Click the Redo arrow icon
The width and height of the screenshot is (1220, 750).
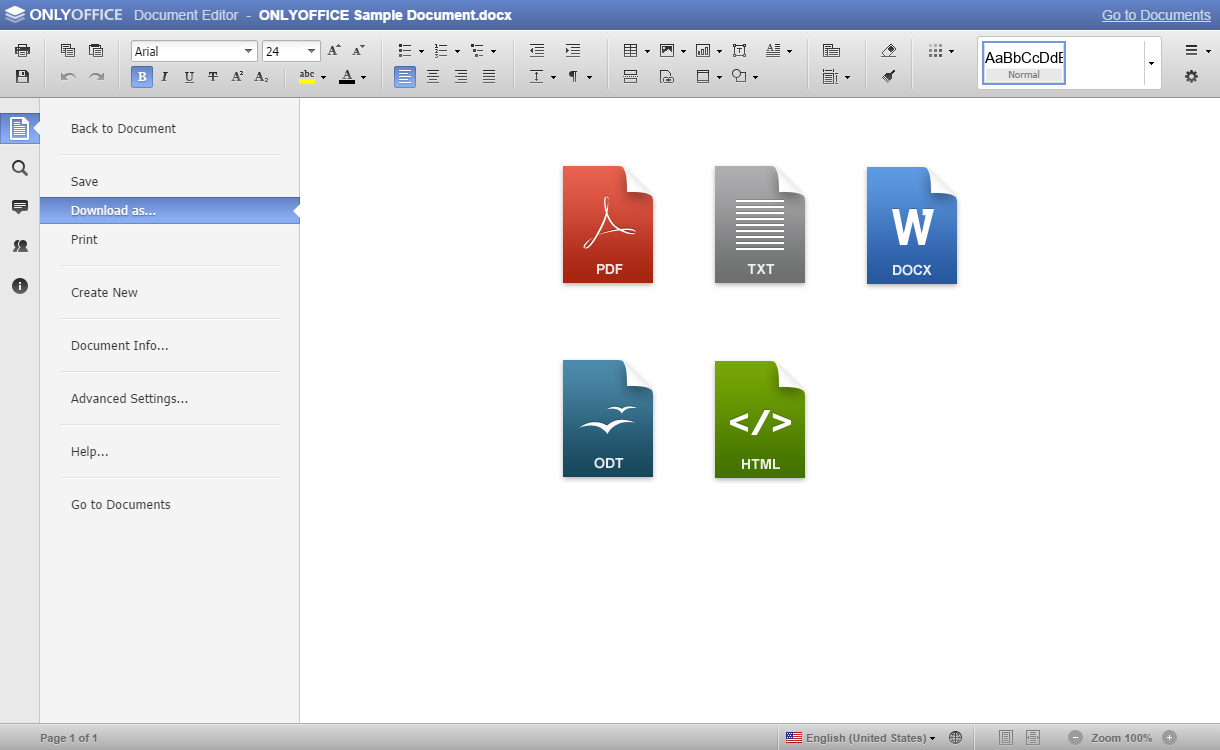pos(96,76)
